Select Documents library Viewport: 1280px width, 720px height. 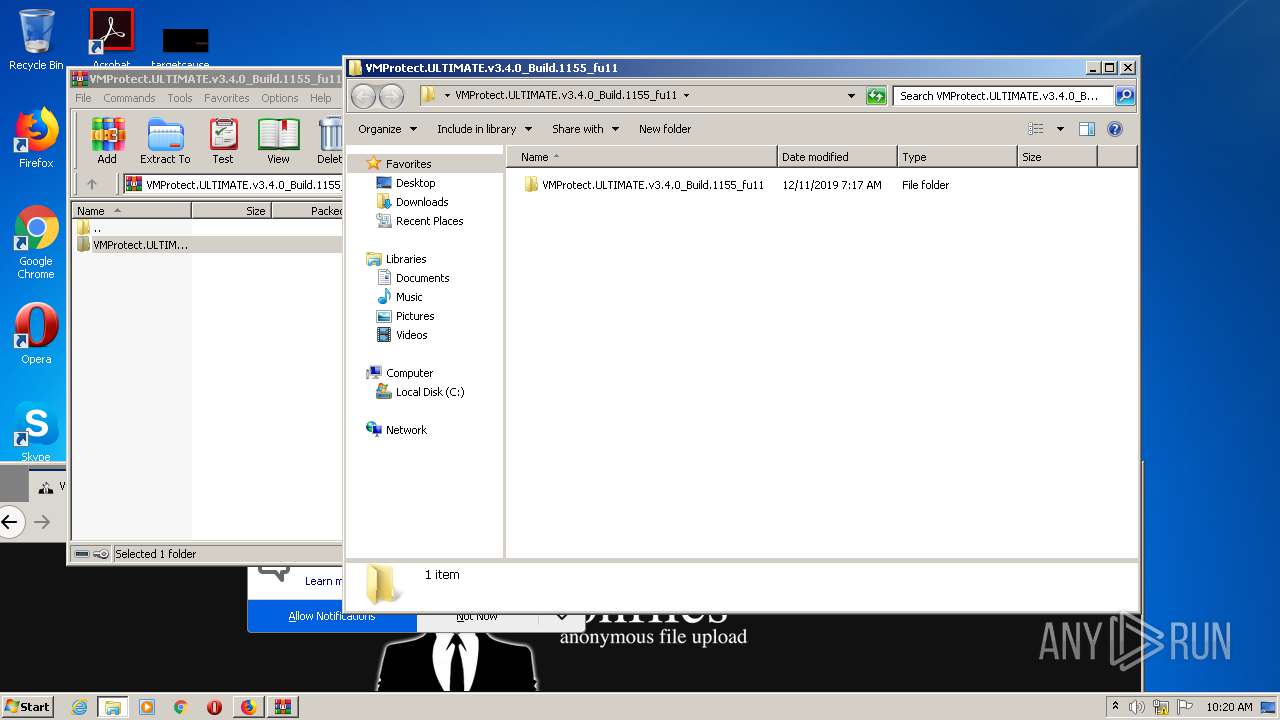pyautogui.click(x=422, y=278)
